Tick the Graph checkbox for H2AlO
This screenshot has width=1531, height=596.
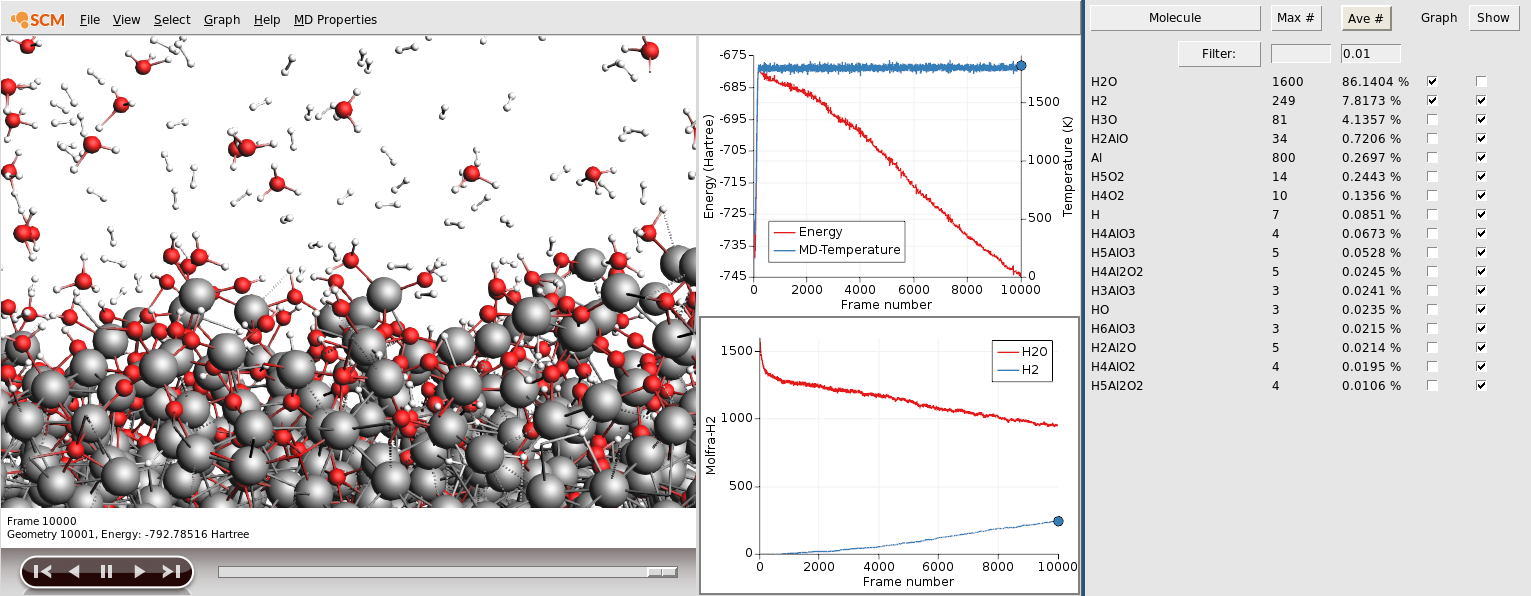(1432, 139)
